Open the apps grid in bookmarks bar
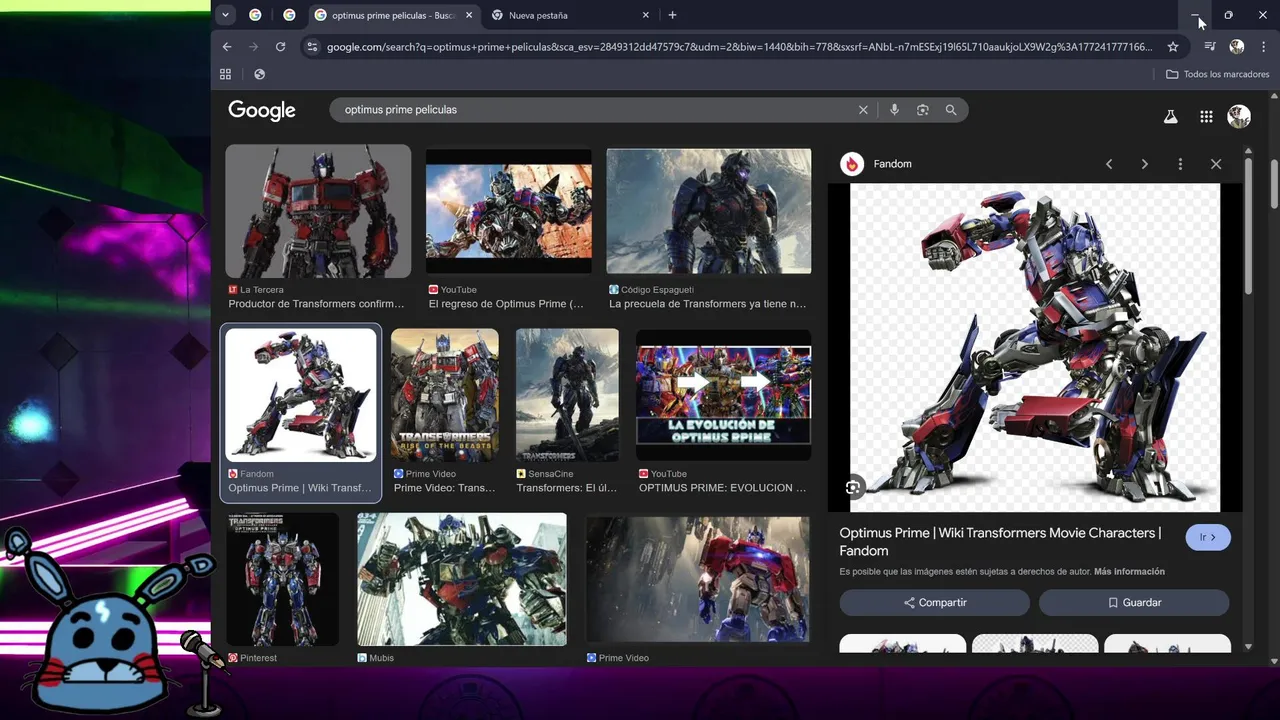The image size is (1280, 720). (x=225, y=74)
